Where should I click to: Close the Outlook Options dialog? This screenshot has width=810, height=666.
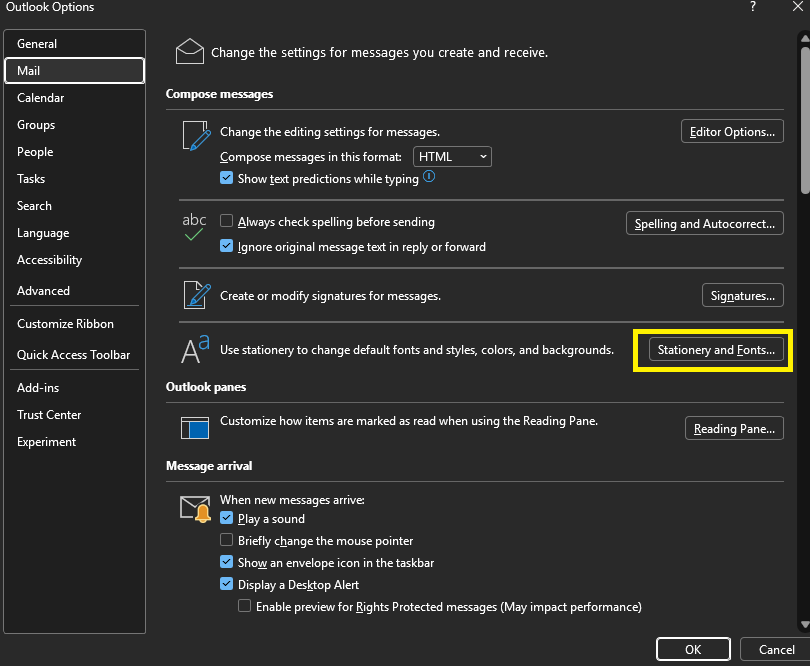tap(798, 7)
